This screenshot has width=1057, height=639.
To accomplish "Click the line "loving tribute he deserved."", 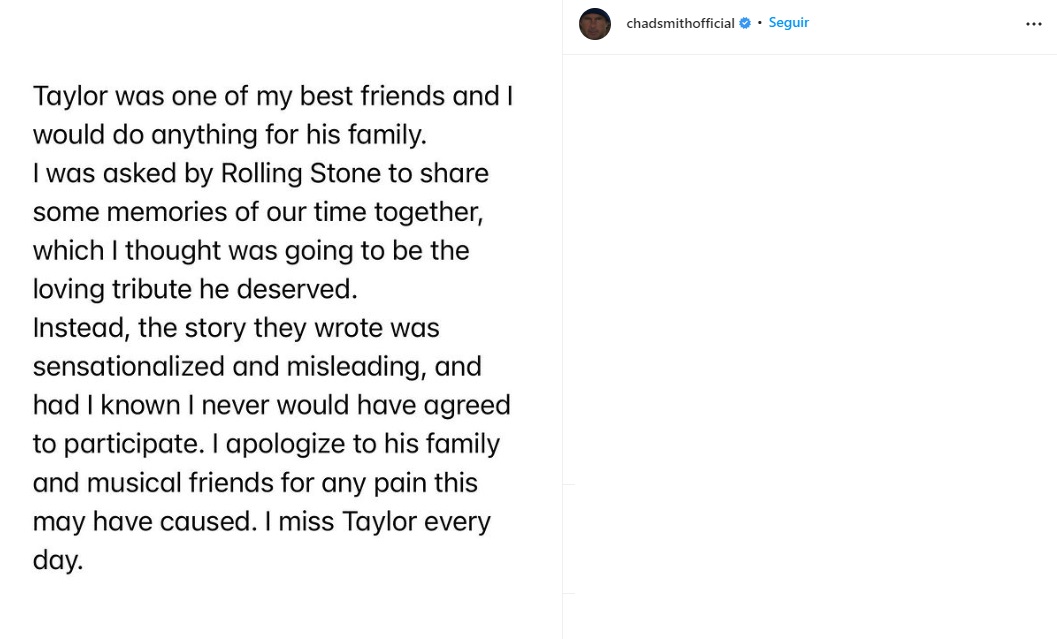I will pos(194,289).
